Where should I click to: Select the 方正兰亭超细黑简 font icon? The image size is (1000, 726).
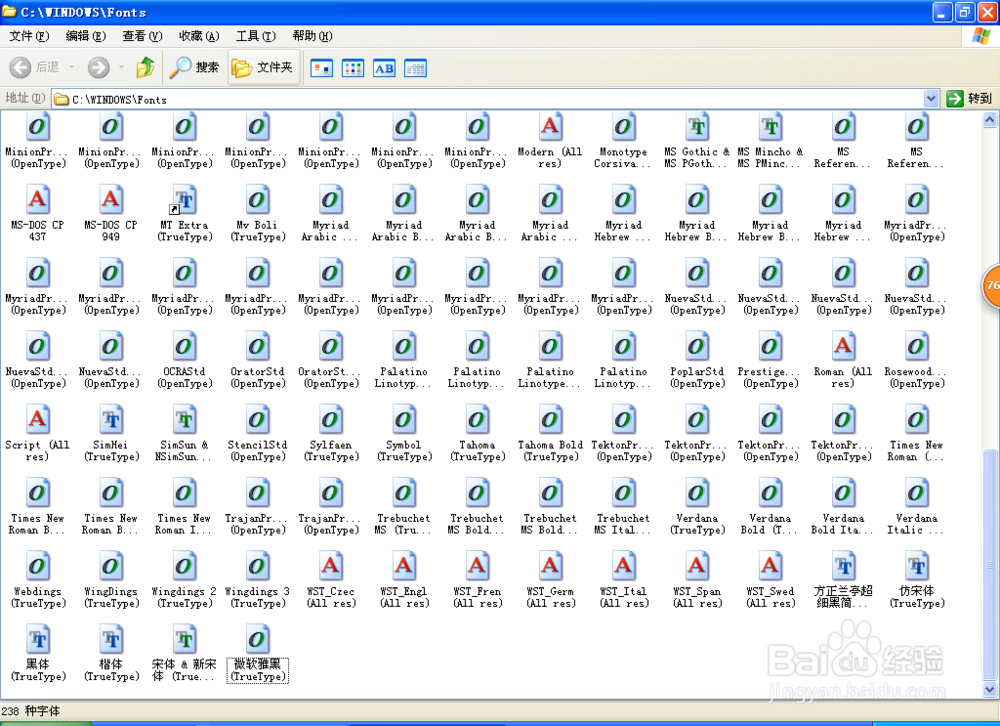pyautogui.click(x=843, y=566)
